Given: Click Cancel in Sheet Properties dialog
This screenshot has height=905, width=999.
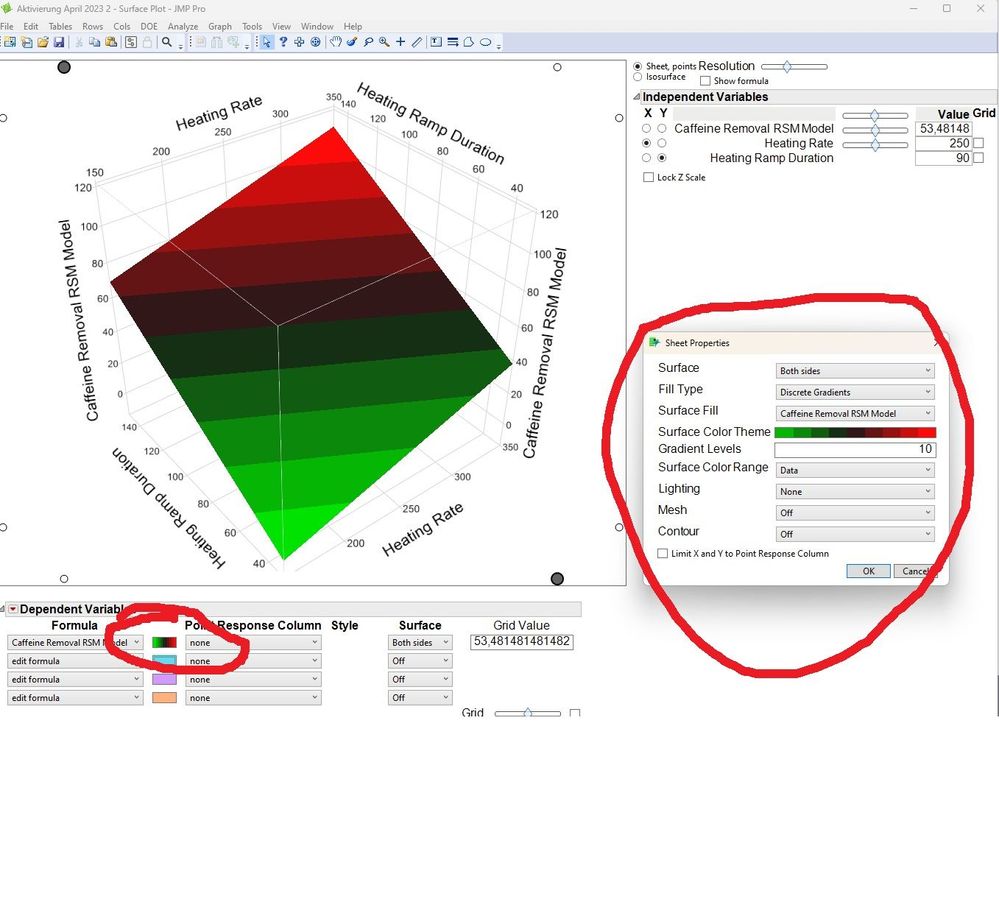Looking at the screenshot, I should [x=915, y=571].
